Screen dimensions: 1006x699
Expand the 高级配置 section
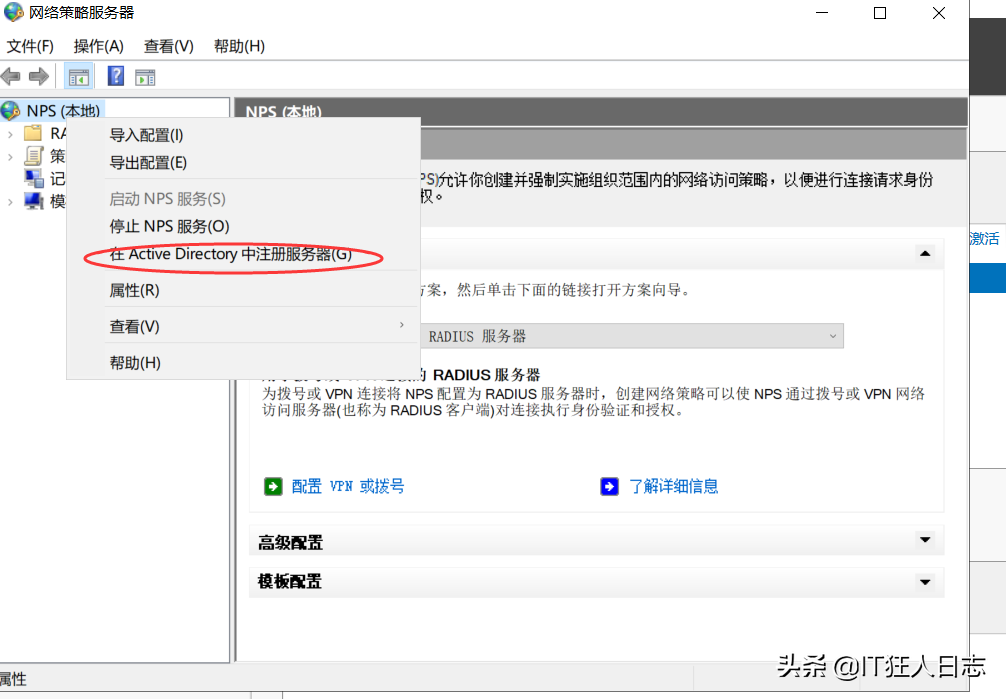pyautogui.click(x=925, y=540)
